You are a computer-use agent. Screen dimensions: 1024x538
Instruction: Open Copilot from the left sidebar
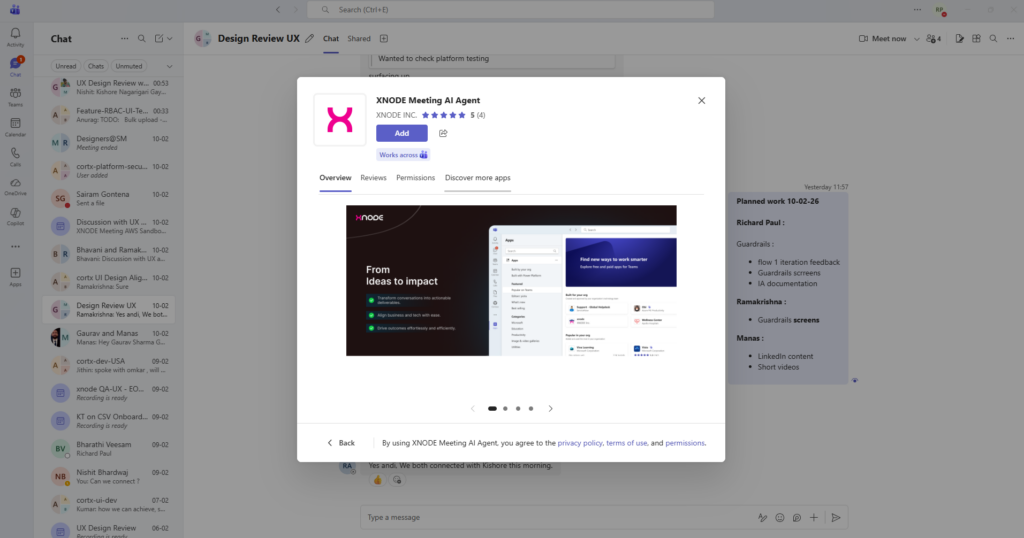(x=15, y=215)
